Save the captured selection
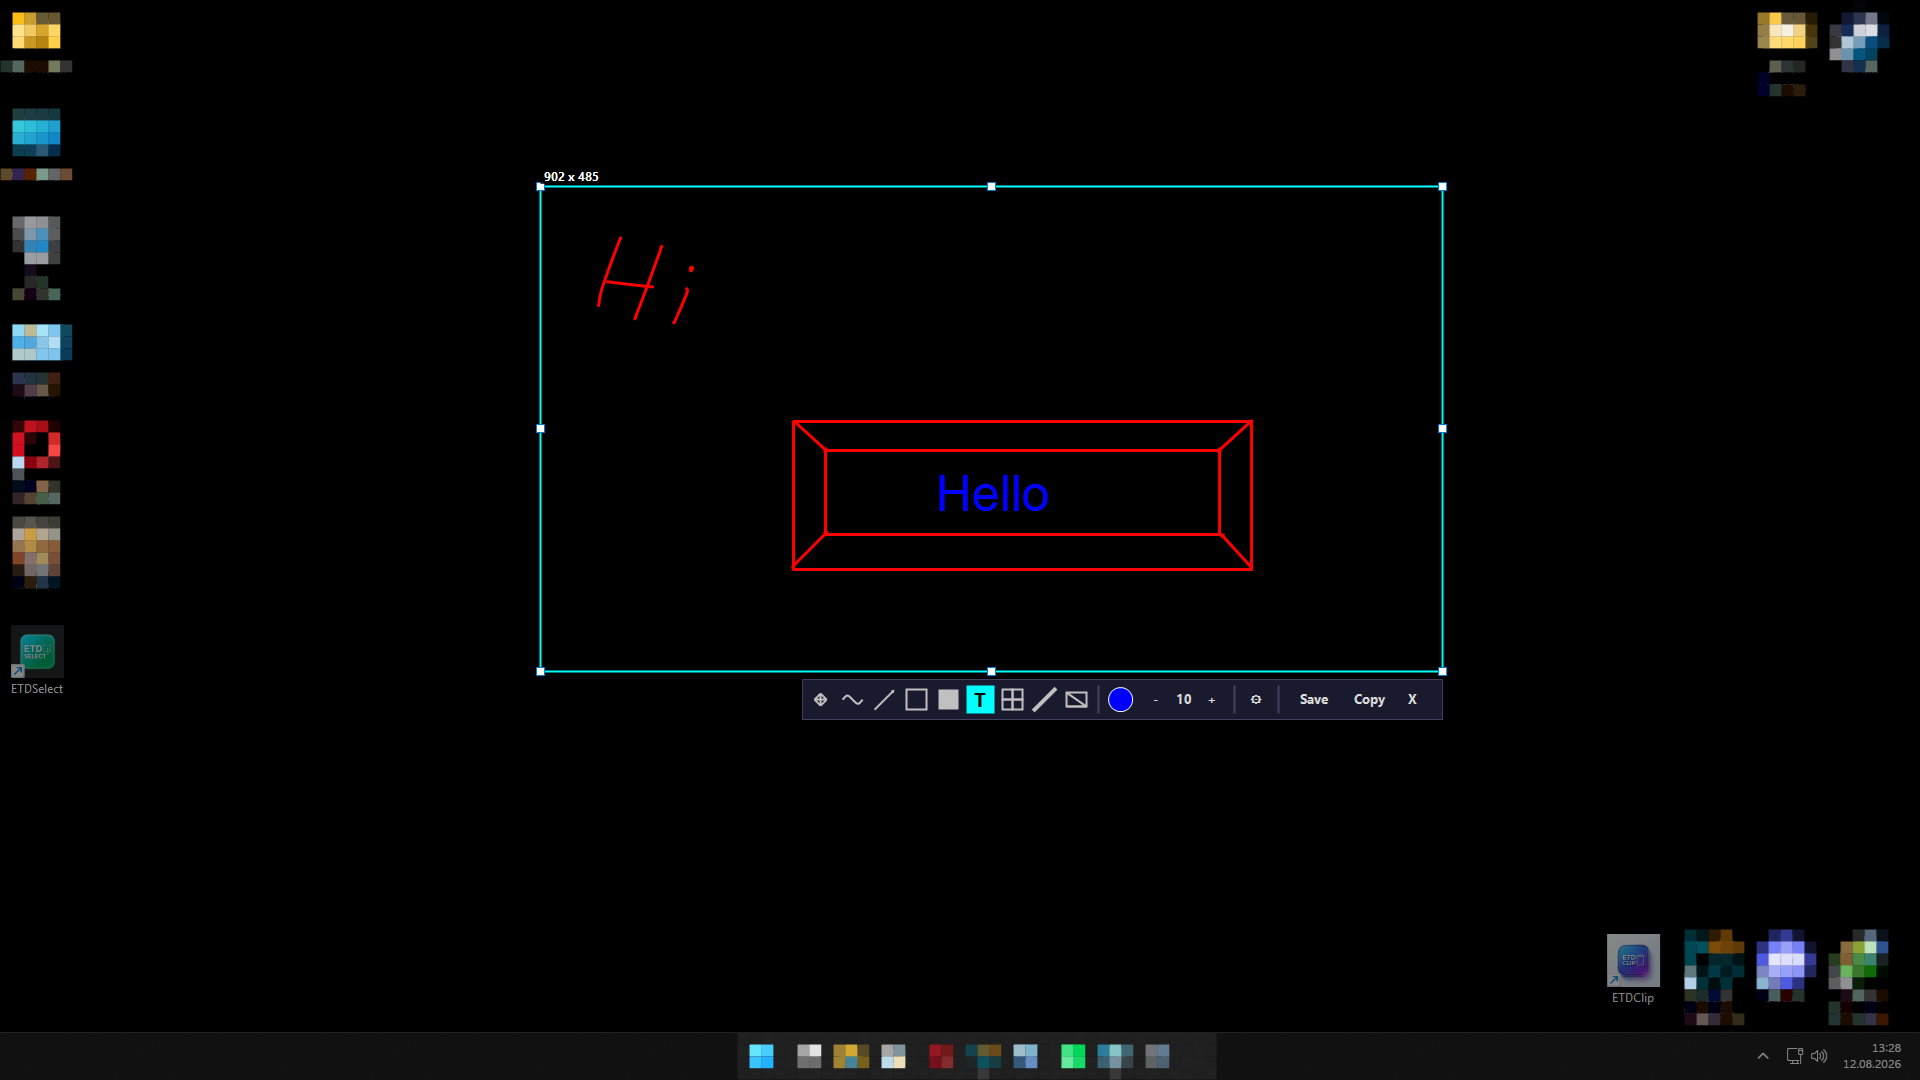The width and height of the screenshot is (1920, 1080). pos(1314,700)
